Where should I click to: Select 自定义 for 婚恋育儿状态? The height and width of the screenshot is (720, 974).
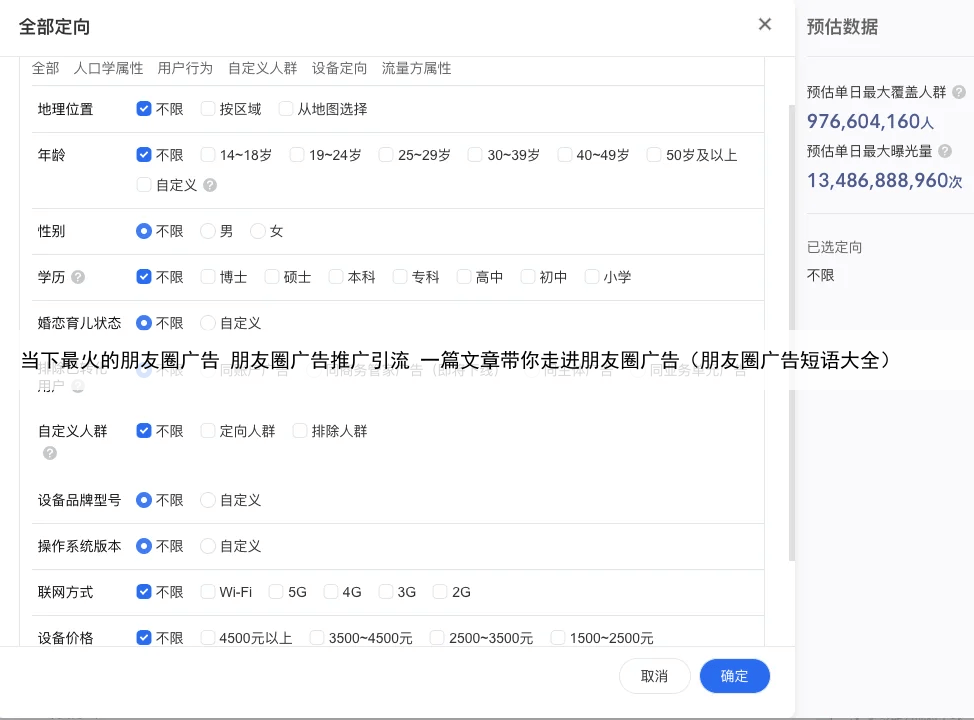coord(208,323)
